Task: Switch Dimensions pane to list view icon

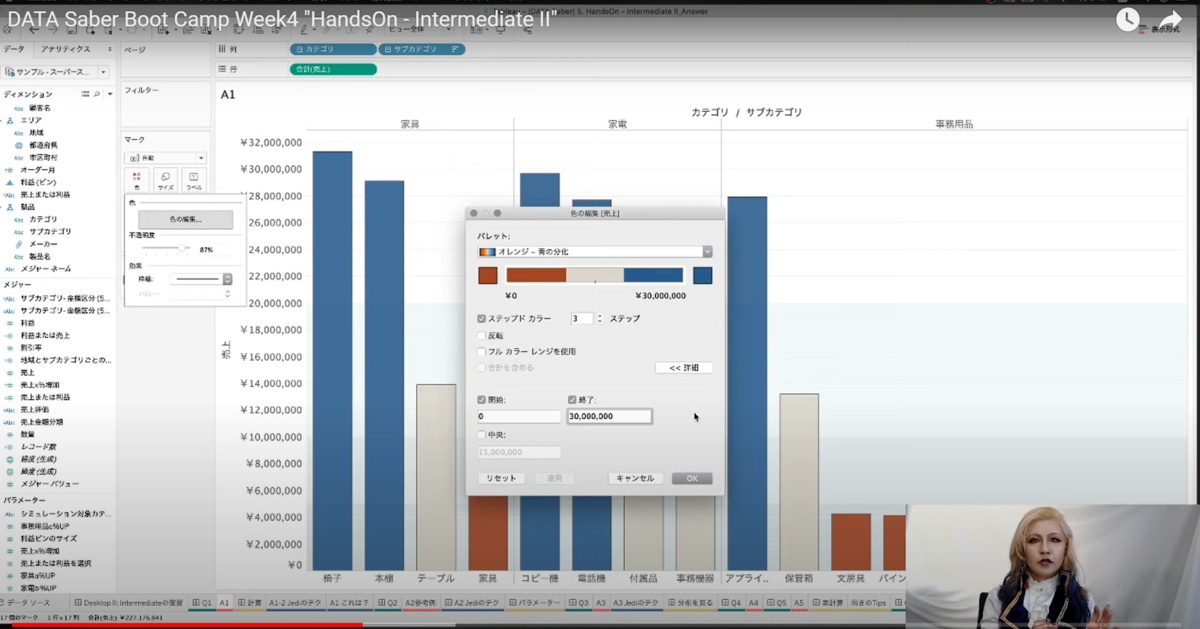Action: [x=86, y=94]
